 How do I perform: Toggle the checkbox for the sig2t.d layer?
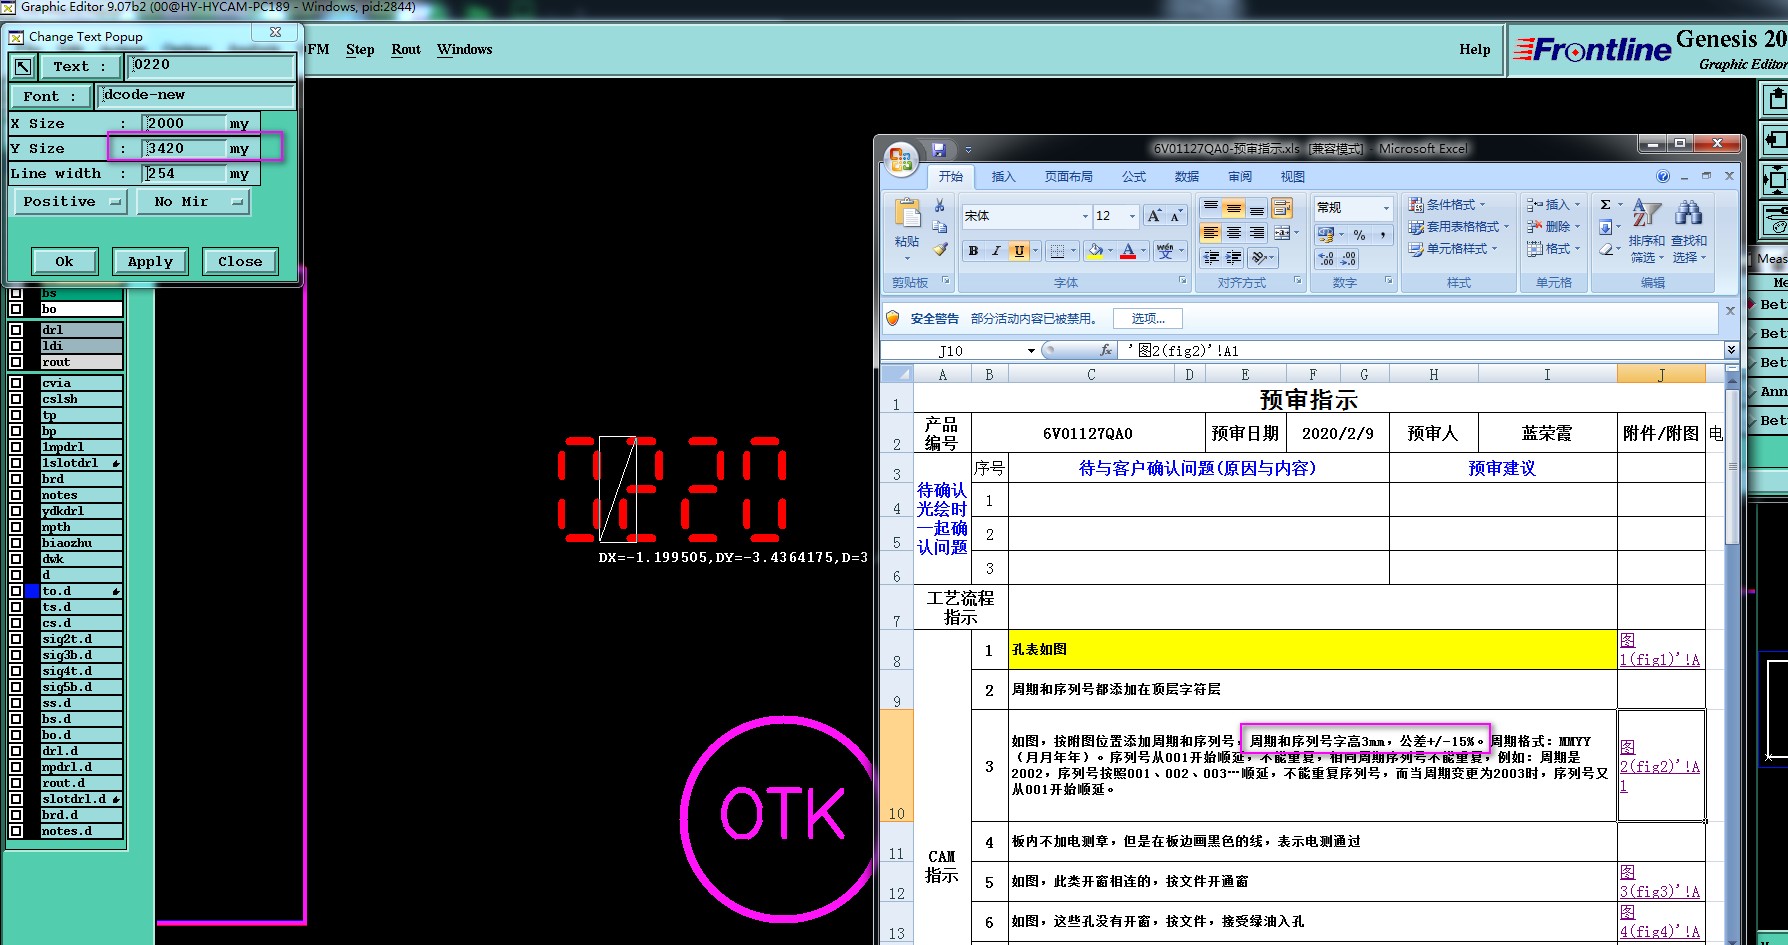[x=16, y=639]
